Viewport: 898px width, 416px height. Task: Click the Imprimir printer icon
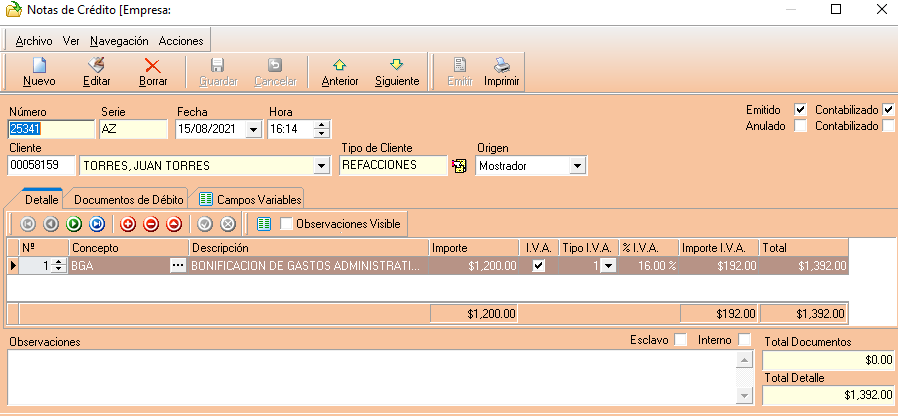[501, 65]
